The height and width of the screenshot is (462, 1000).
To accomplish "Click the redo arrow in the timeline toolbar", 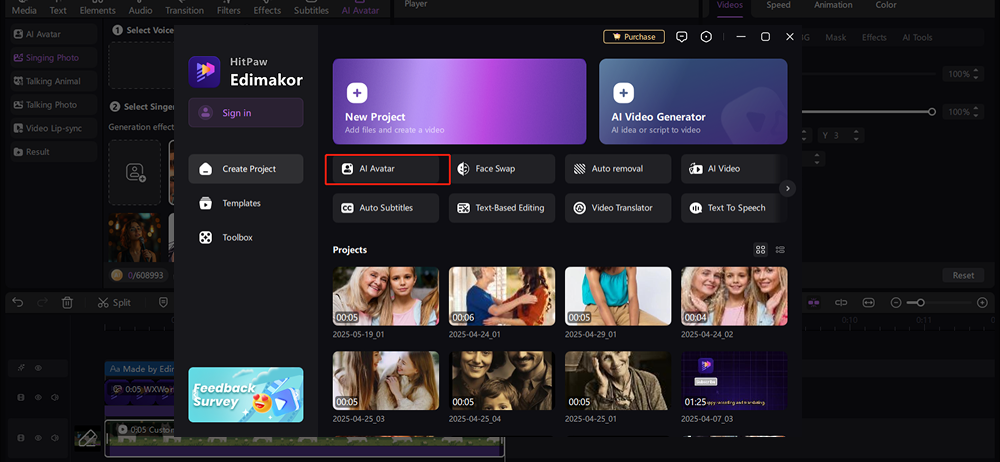I will [42, 302].
